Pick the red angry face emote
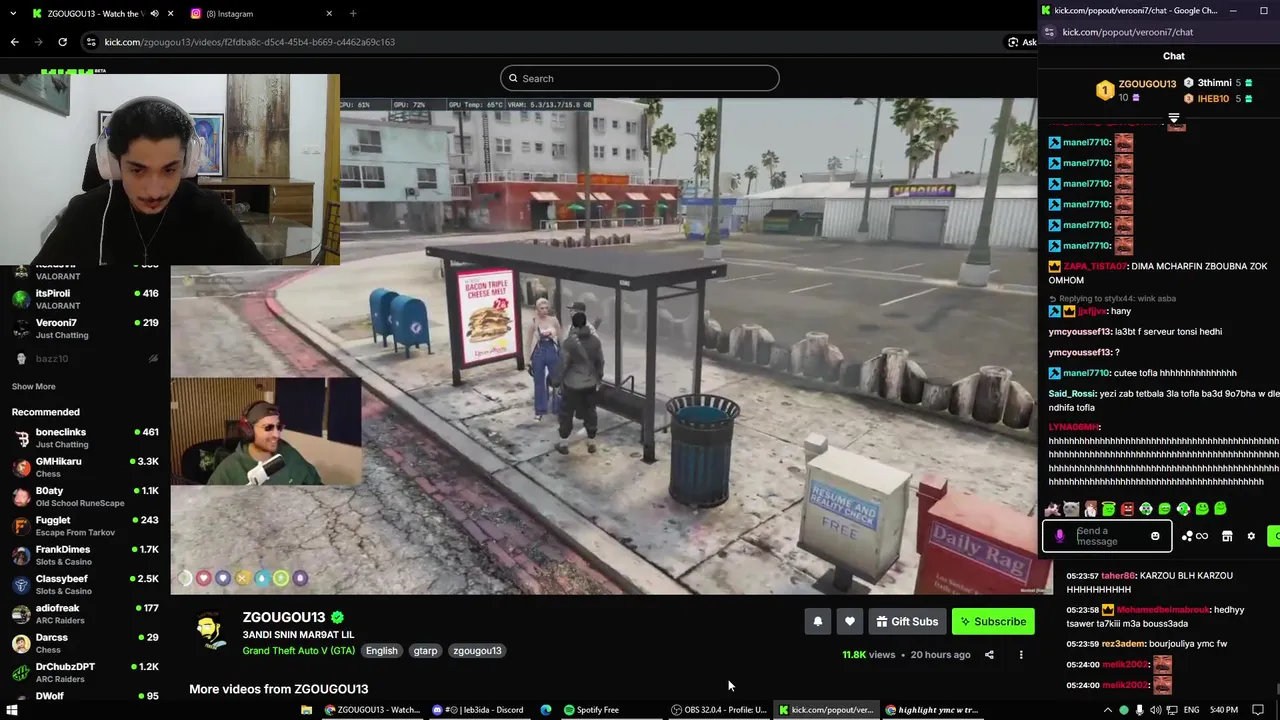Image resolution: width=1280 pixels, height=720 pixels. (x=1128, y=509)
